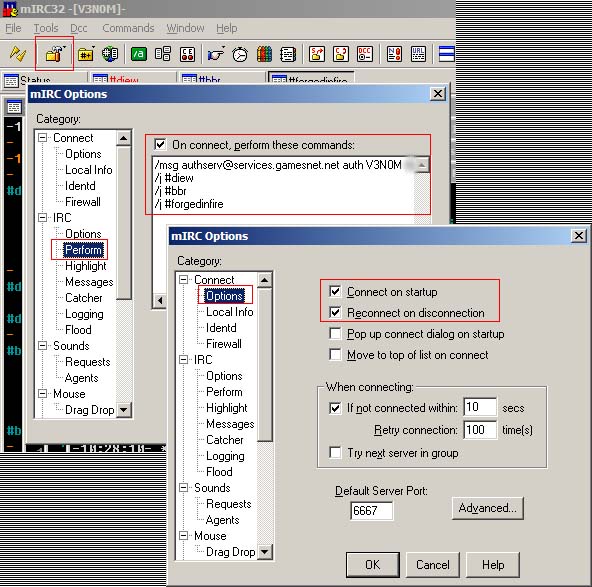
Task: Open the Tools menu
Action: click(46, 28)
